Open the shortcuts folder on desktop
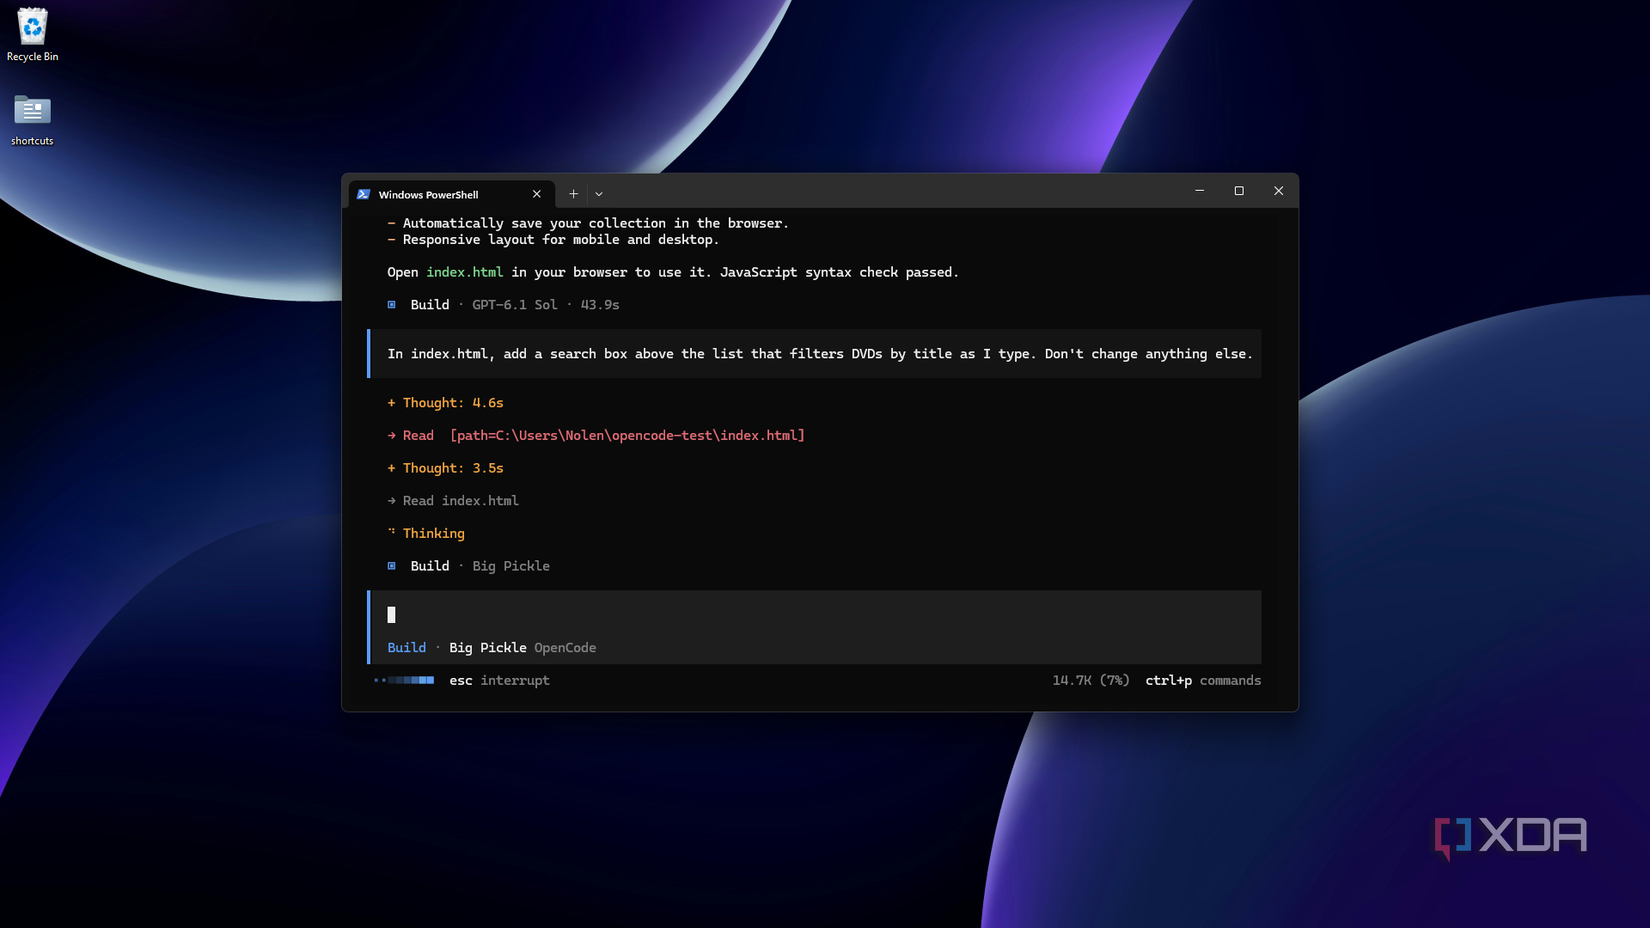 tap(32, 120)
